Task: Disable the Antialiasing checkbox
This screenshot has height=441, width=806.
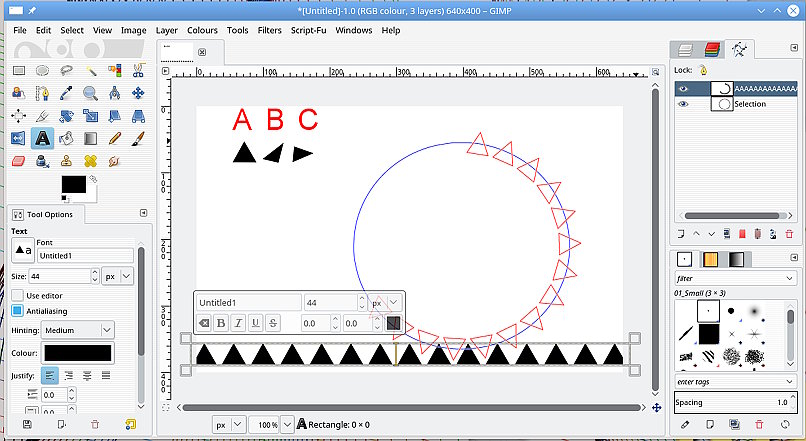Action: tap(17, 311)
